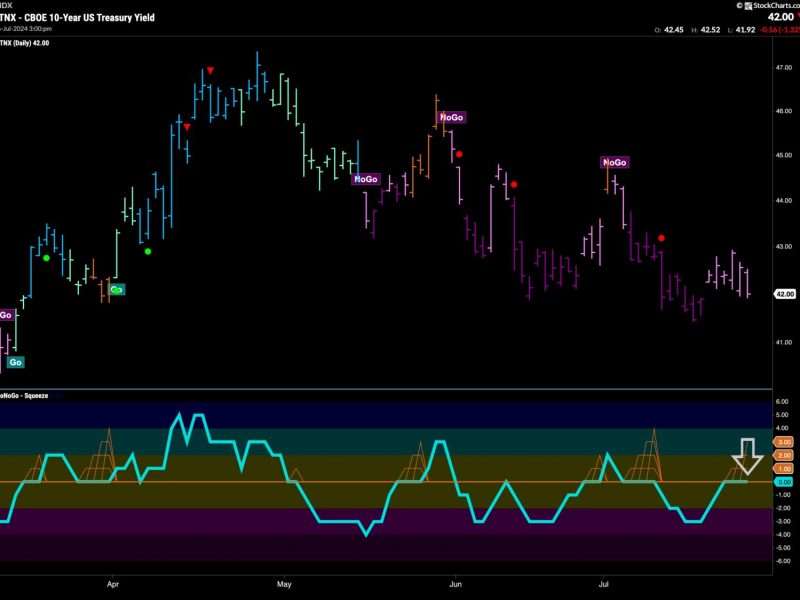This screenshot has height=600, width=800.
Task: Click the NoGo label in mid-May
Action: point(366,179)
